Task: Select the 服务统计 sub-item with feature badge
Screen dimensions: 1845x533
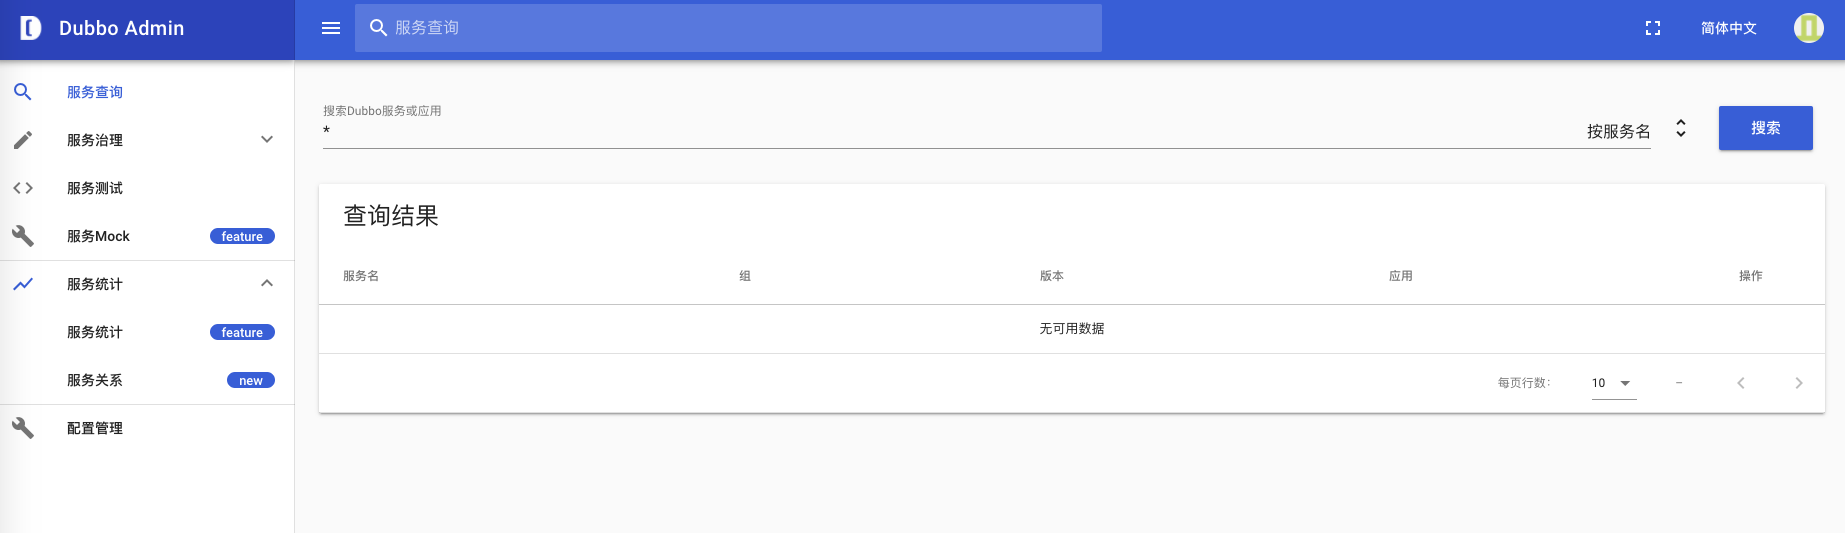Action: point(147,332)
